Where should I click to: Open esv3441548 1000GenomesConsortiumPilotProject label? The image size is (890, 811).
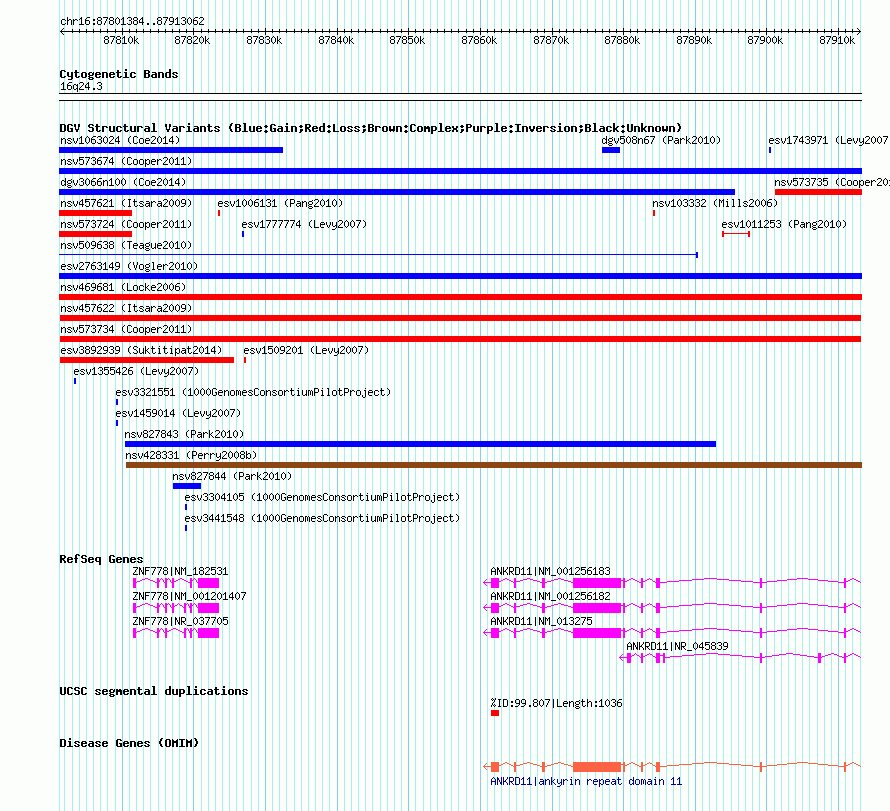coord(322,518)
